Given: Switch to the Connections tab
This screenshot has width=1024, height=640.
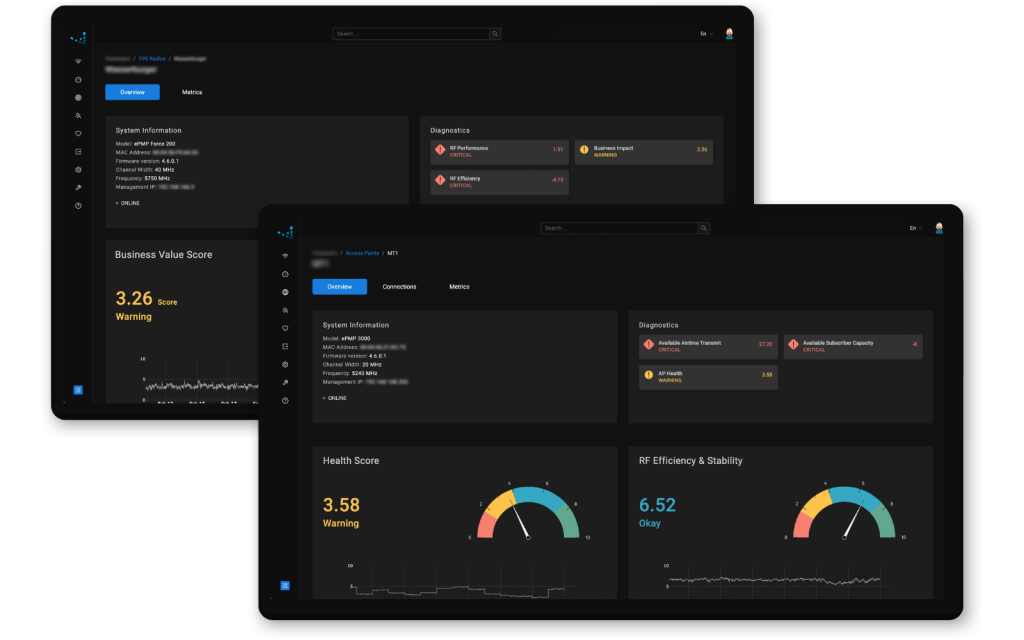Looking at the screenshot, I should [399, 287].
